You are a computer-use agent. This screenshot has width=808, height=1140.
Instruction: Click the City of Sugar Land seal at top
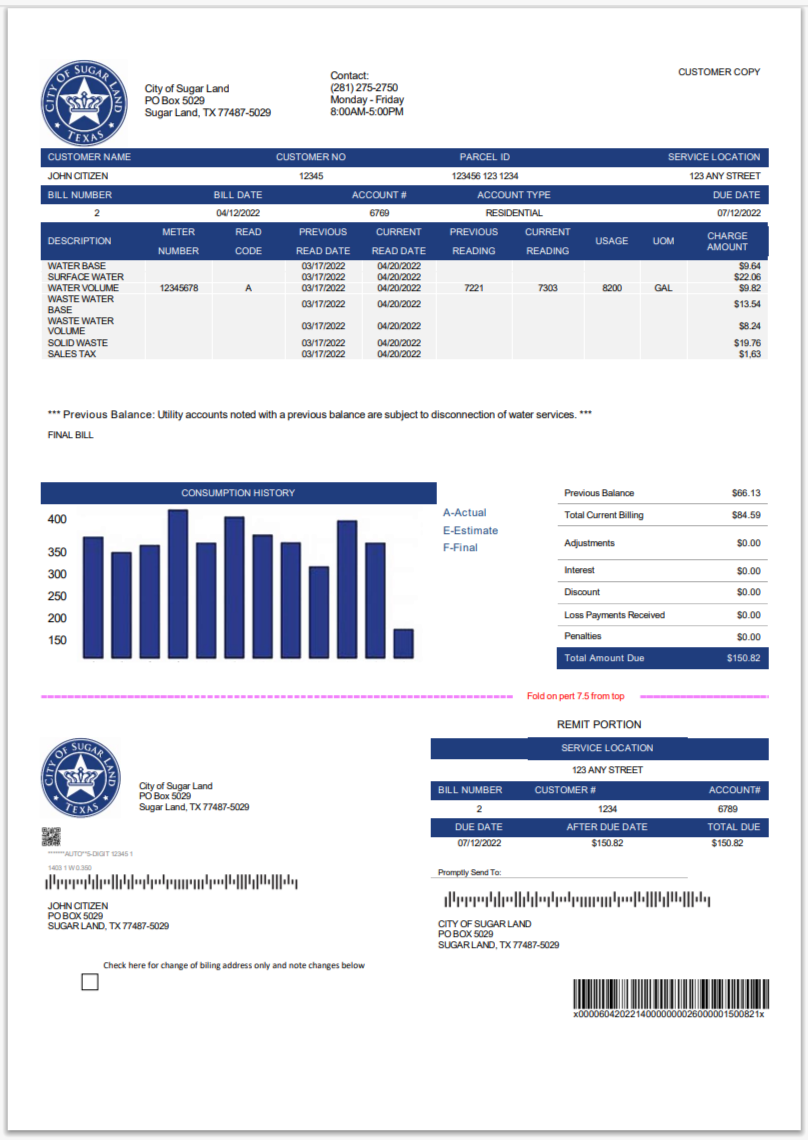(83, 104)
